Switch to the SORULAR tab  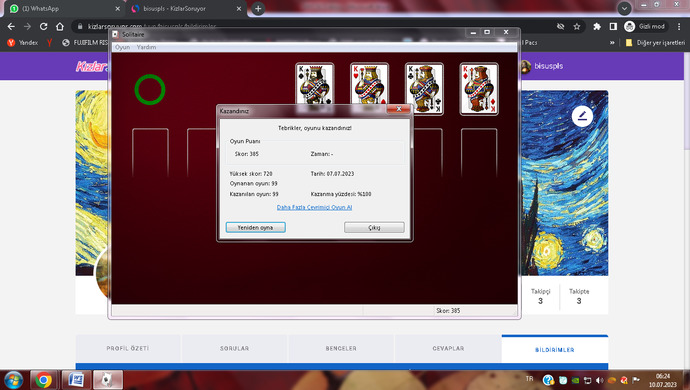click(x=235, y=348)
